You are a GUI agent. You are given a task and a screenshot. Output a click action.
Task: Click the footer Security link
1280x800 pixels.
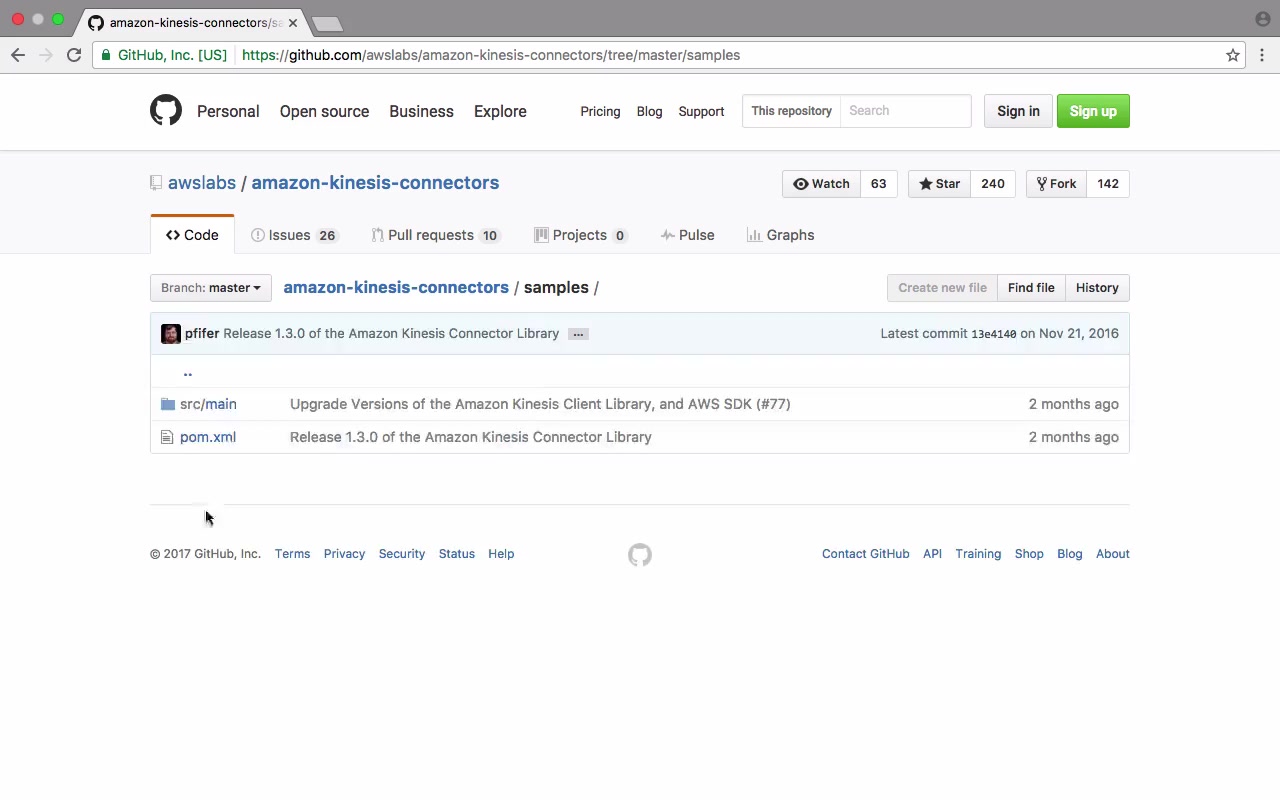(402, 554)
